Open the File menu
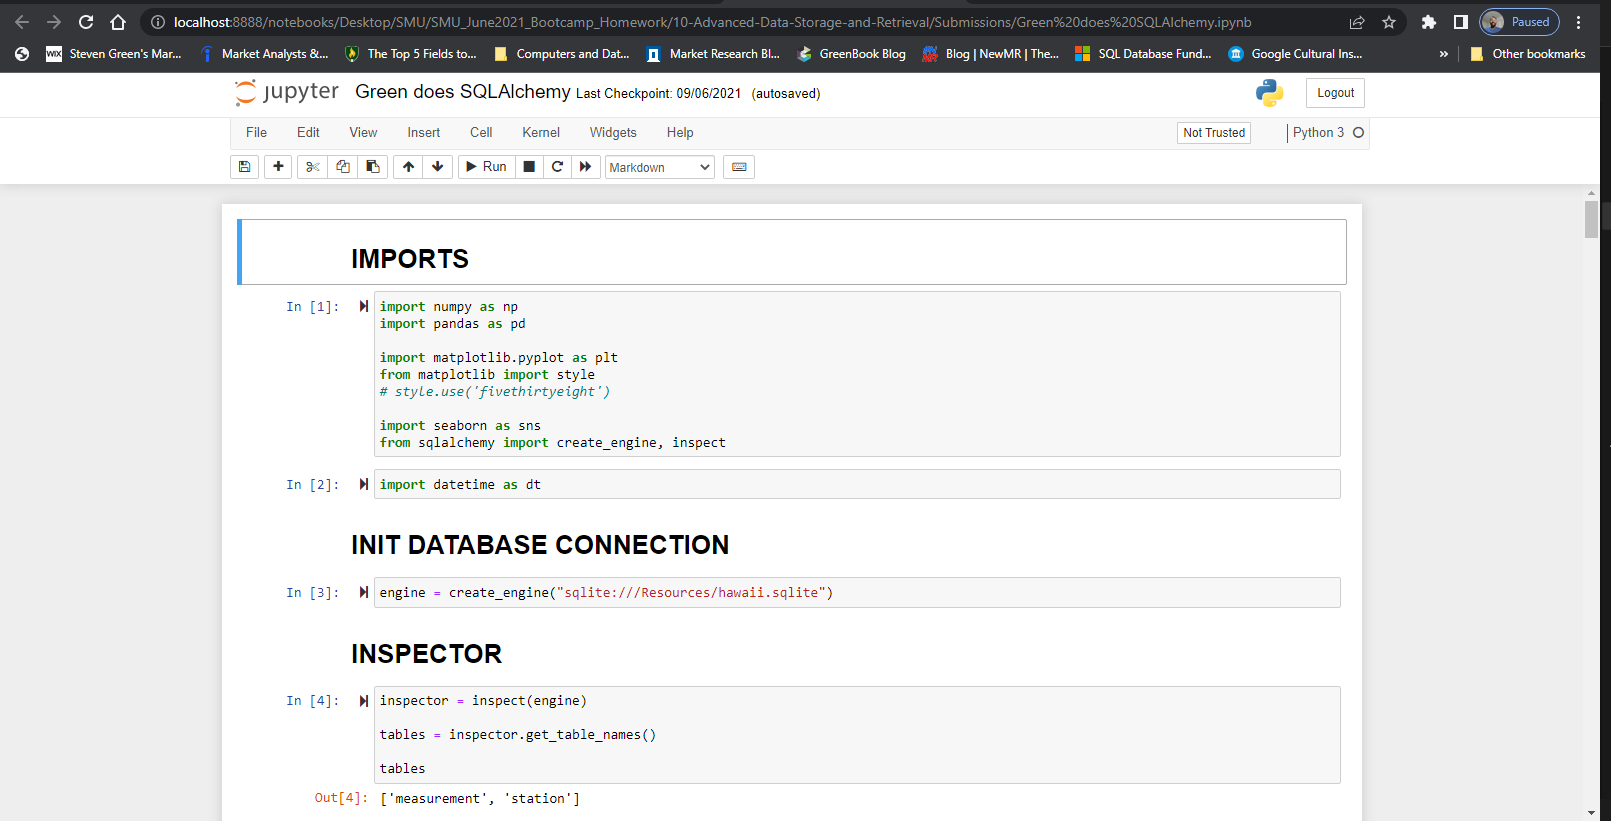The width and height of the screenshot is (1611, 821). click(256, 133)
